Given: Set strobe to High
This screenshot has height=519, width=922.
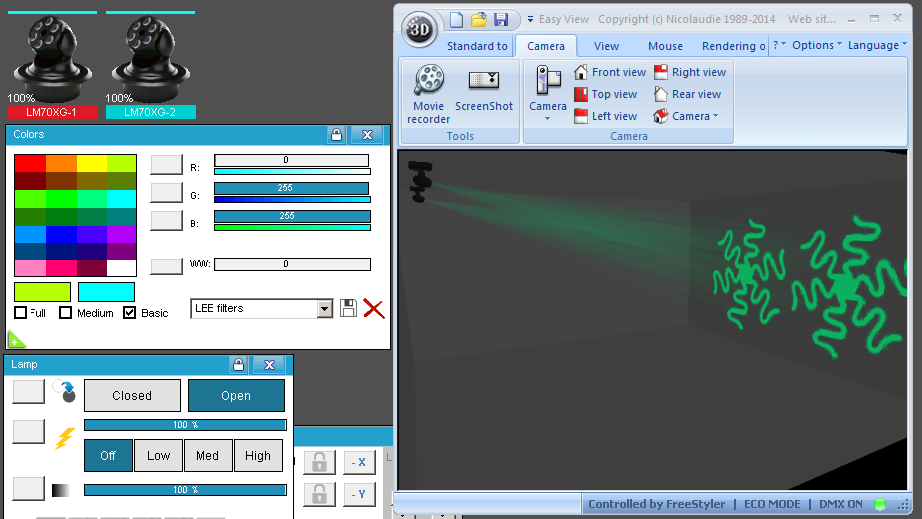Looking at the screenshot, I should click(x=258, y=456).
